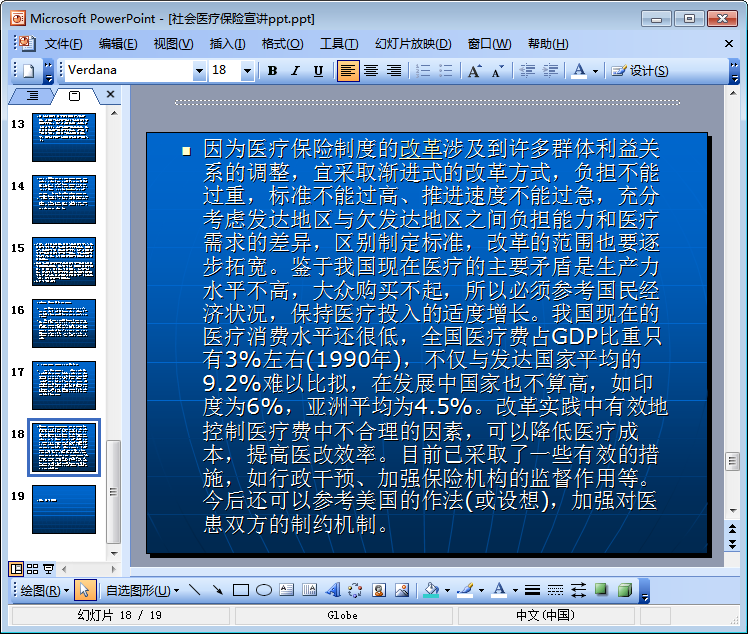Toggle Underline formatting

tap(318, 71)
